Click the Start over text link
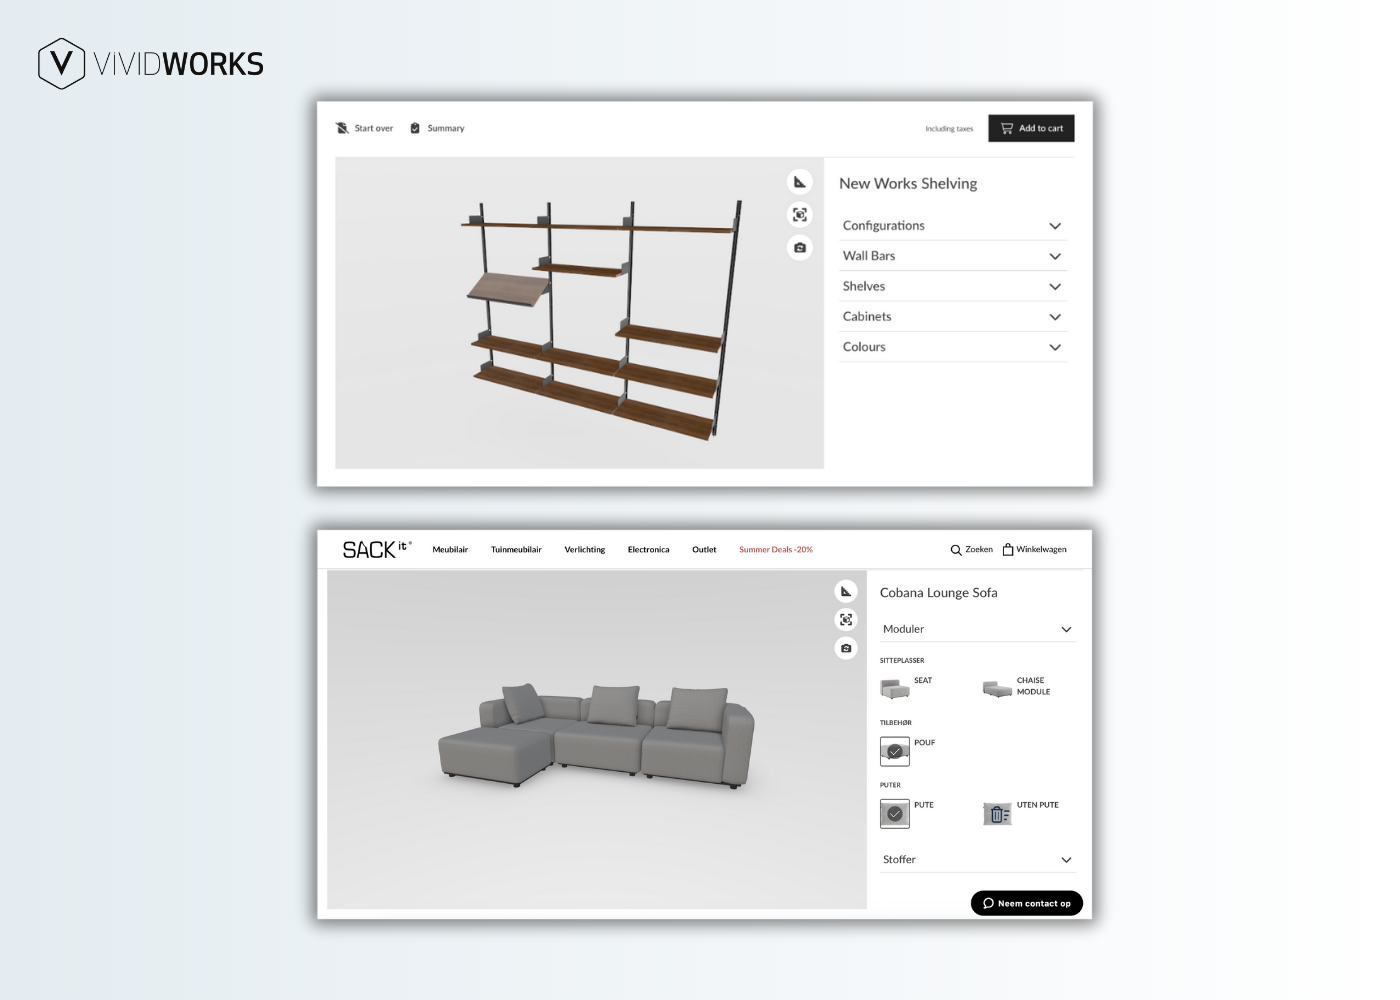1400x1000 pixels. tap(374, 128)
